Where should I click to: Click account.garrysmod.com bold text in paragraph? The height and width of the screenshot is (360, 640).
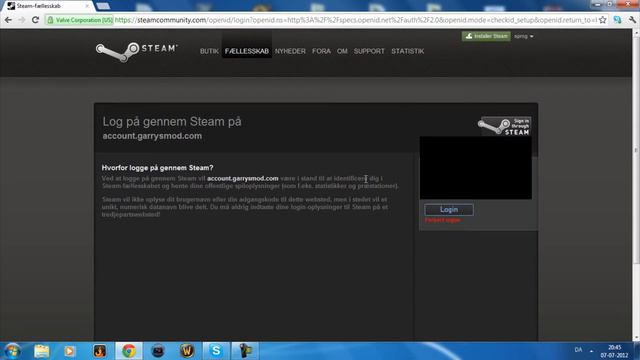(242, 178)
